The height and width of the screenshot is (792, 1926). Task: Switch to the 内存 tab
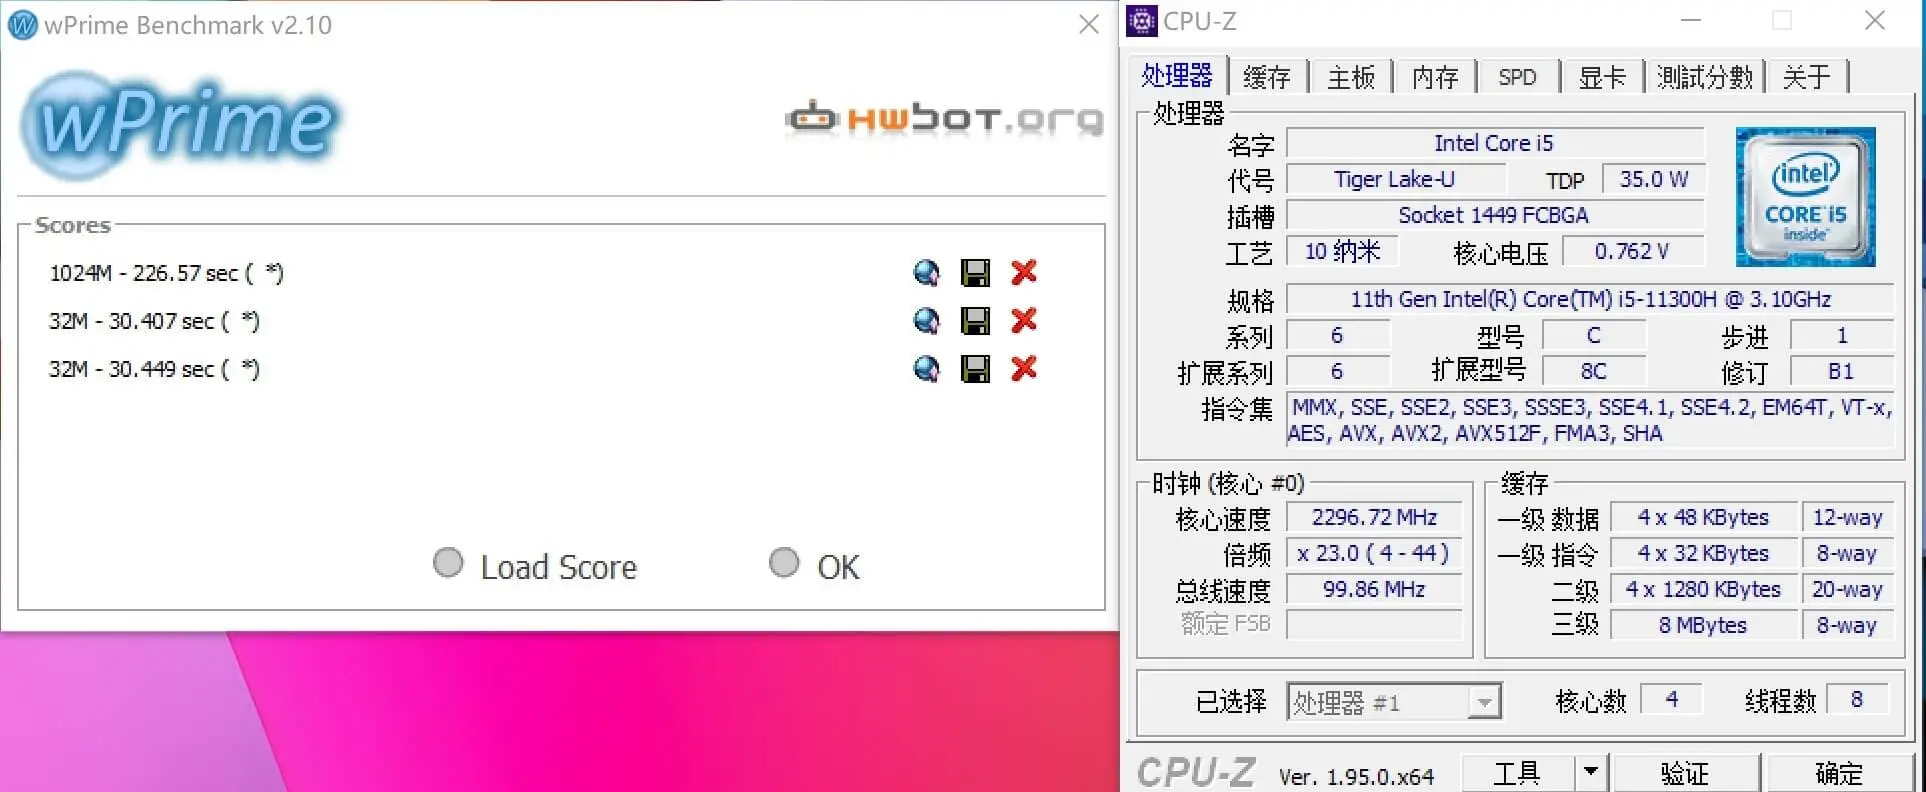1435,77
